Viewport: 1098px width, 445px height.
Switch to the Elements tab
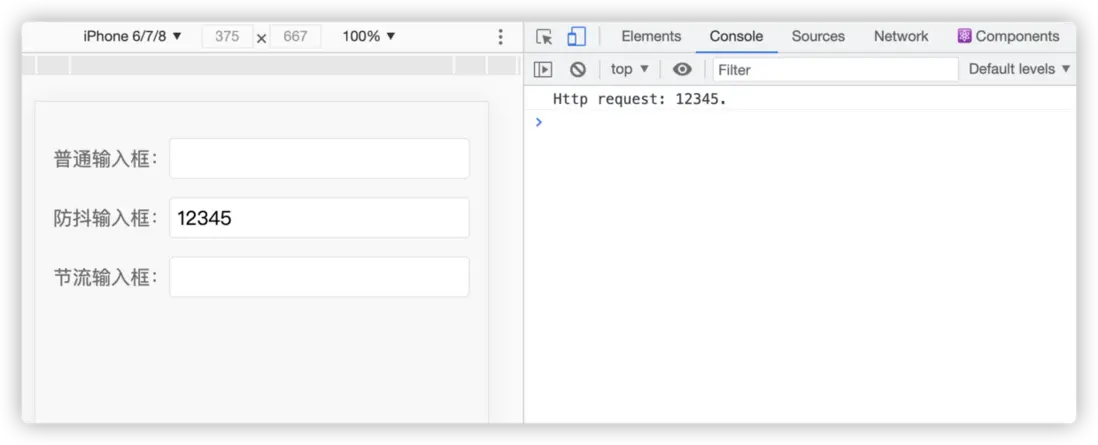pos(651,36)
